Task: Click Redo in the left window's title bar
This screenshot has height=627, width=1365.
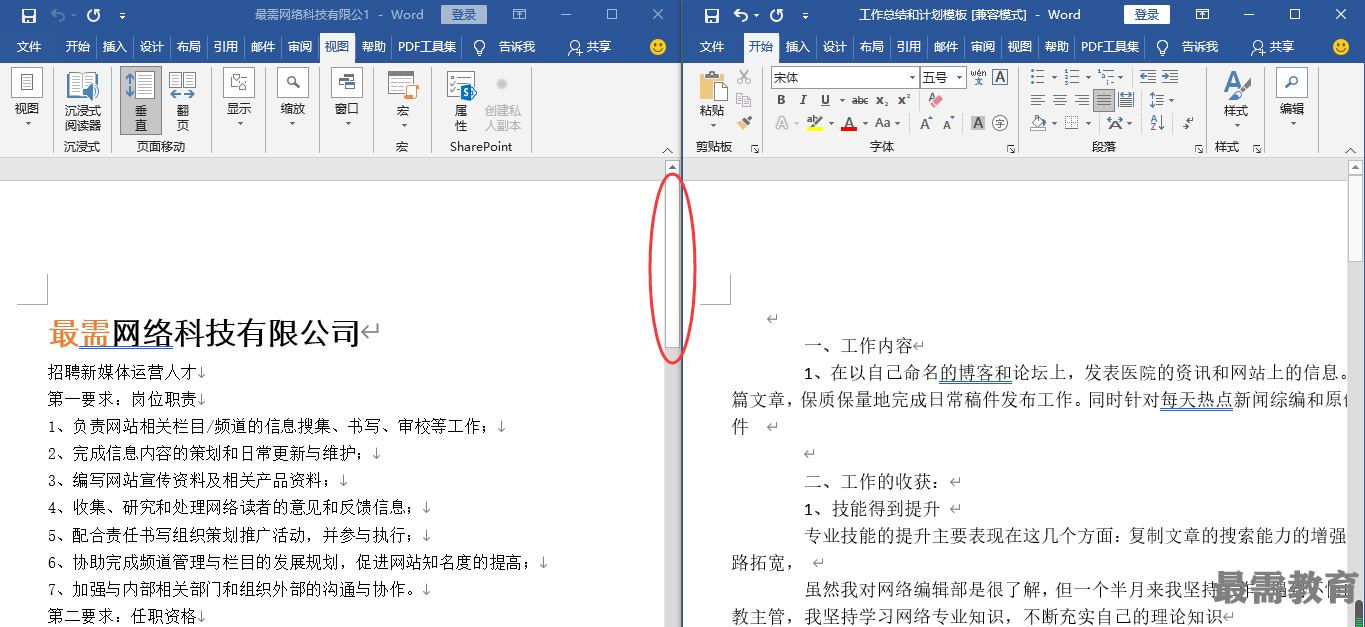Action: [x=94, y=15]
